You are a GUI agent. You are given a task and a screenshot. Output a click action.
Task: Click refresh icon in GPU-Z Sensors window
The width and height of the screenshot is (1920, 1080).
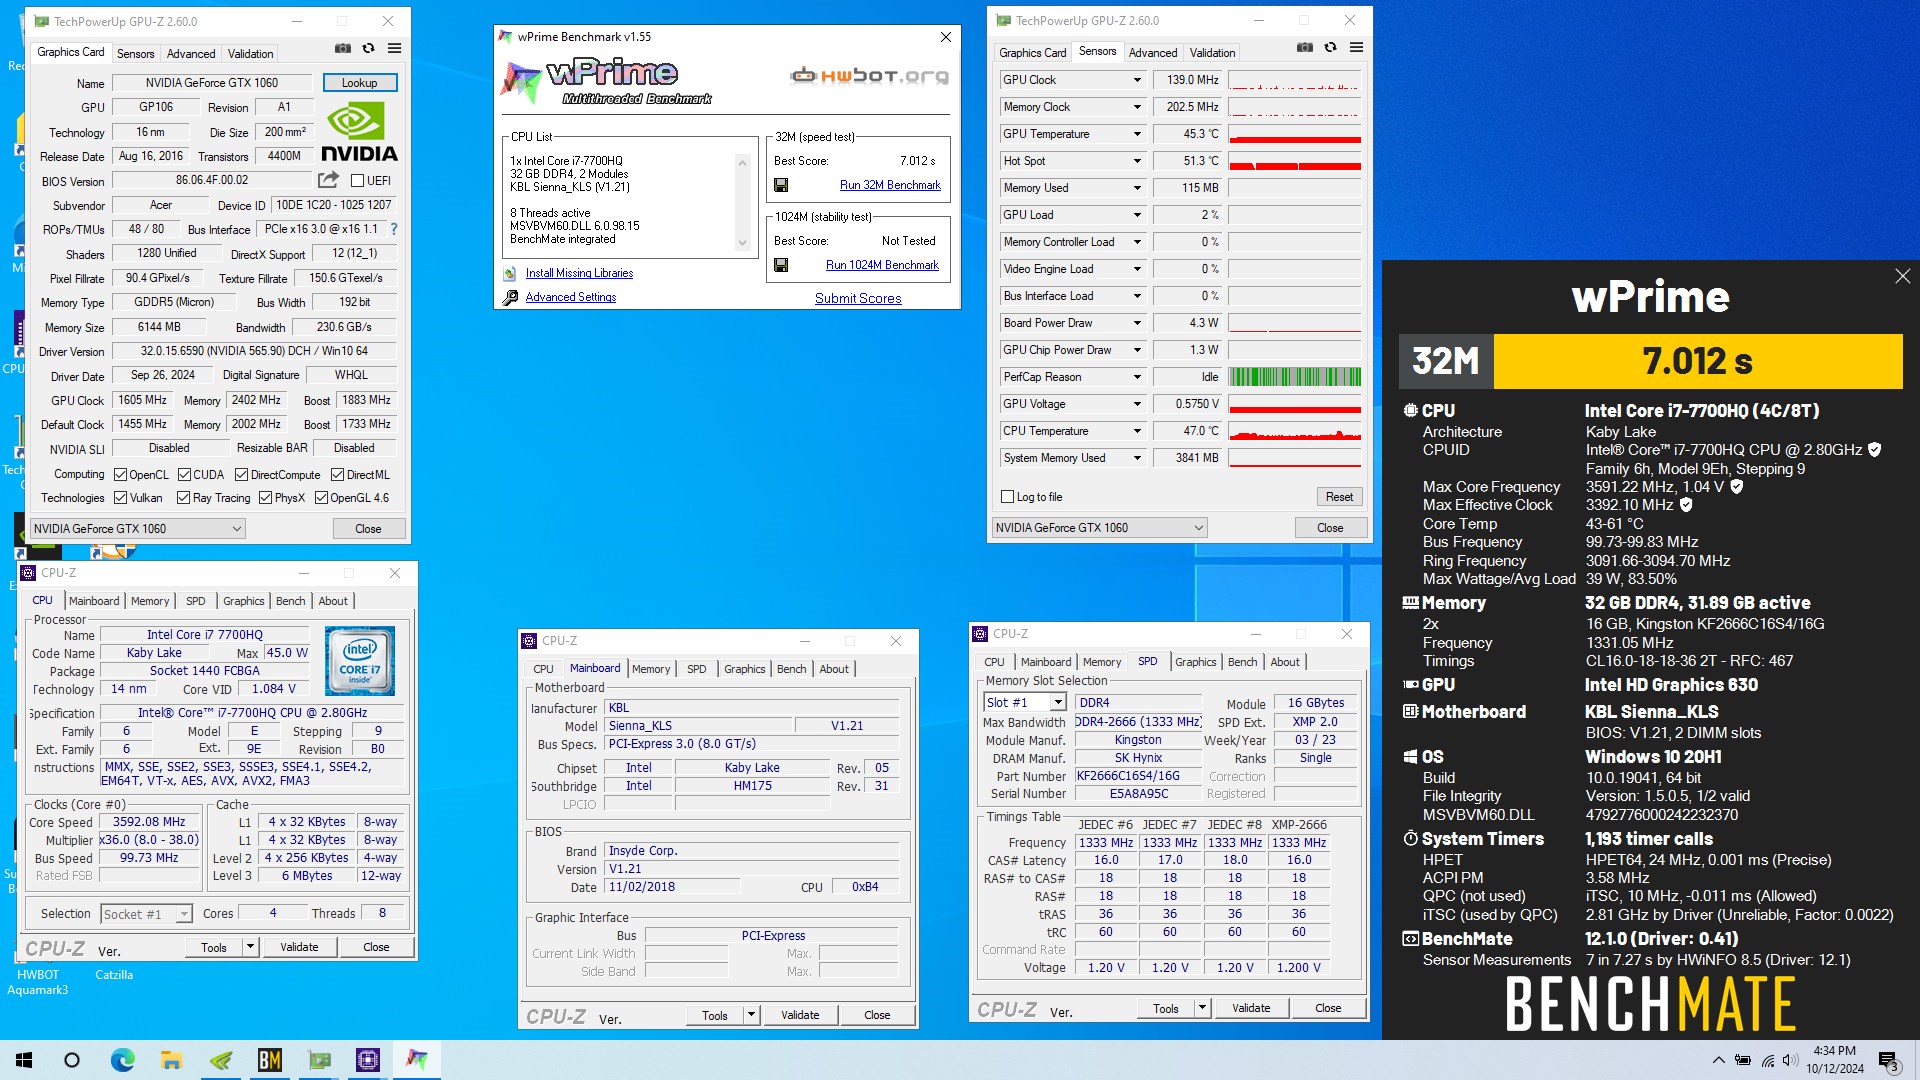[x=1330, y=47]
